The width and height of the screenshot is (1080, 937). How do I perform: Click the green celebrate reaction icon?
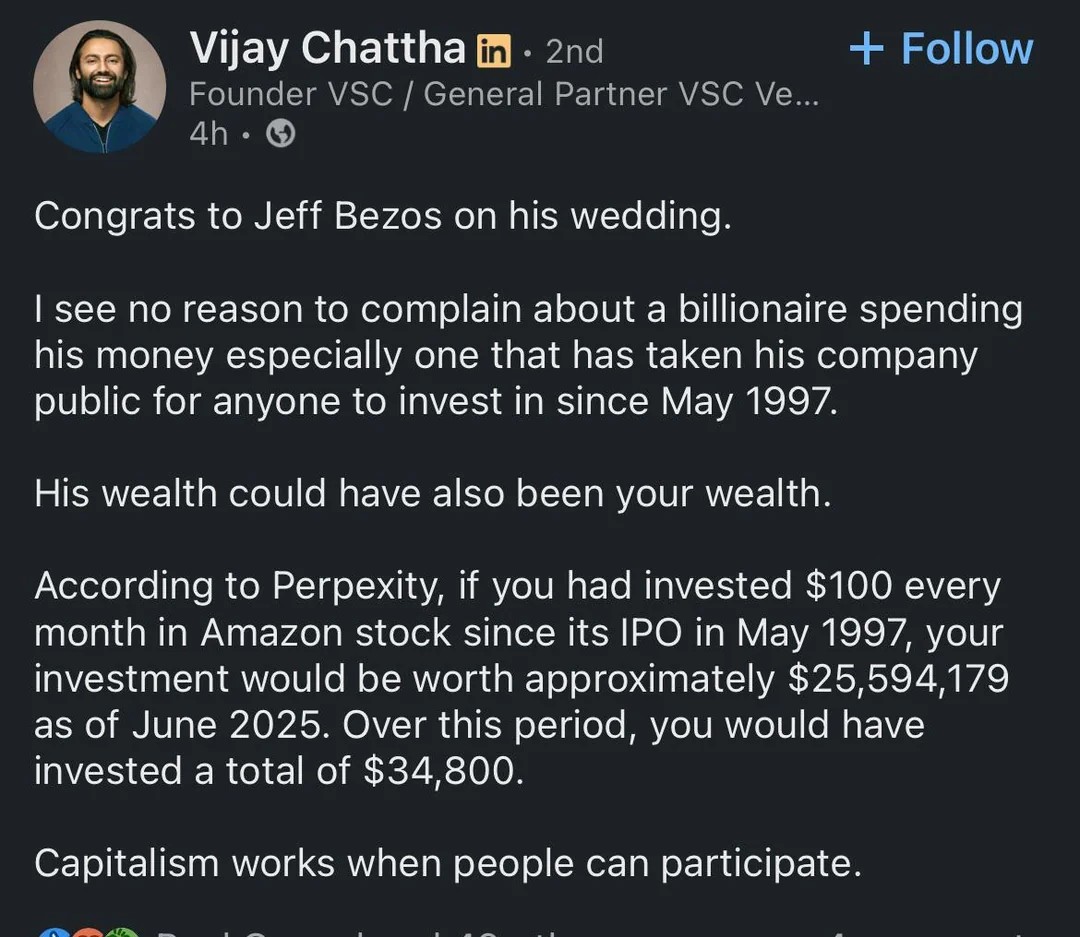(x=122, y=933)
